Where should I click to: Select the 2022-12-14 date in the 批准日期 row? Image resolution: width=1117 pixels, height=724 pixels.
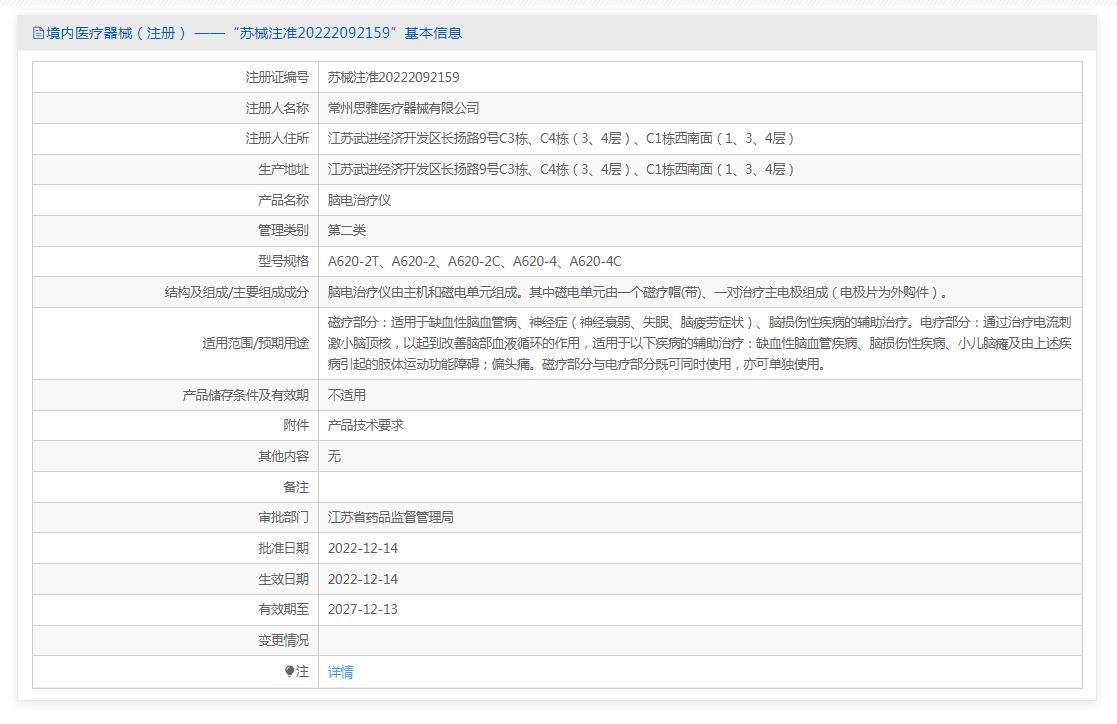coord(363,549)
